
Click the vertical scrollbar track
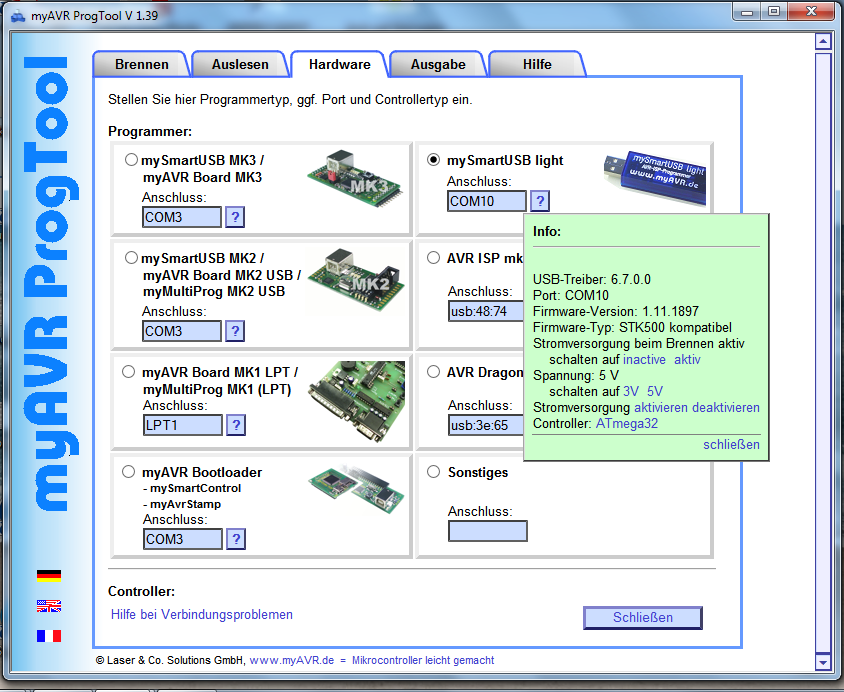[x=822, y=351]
